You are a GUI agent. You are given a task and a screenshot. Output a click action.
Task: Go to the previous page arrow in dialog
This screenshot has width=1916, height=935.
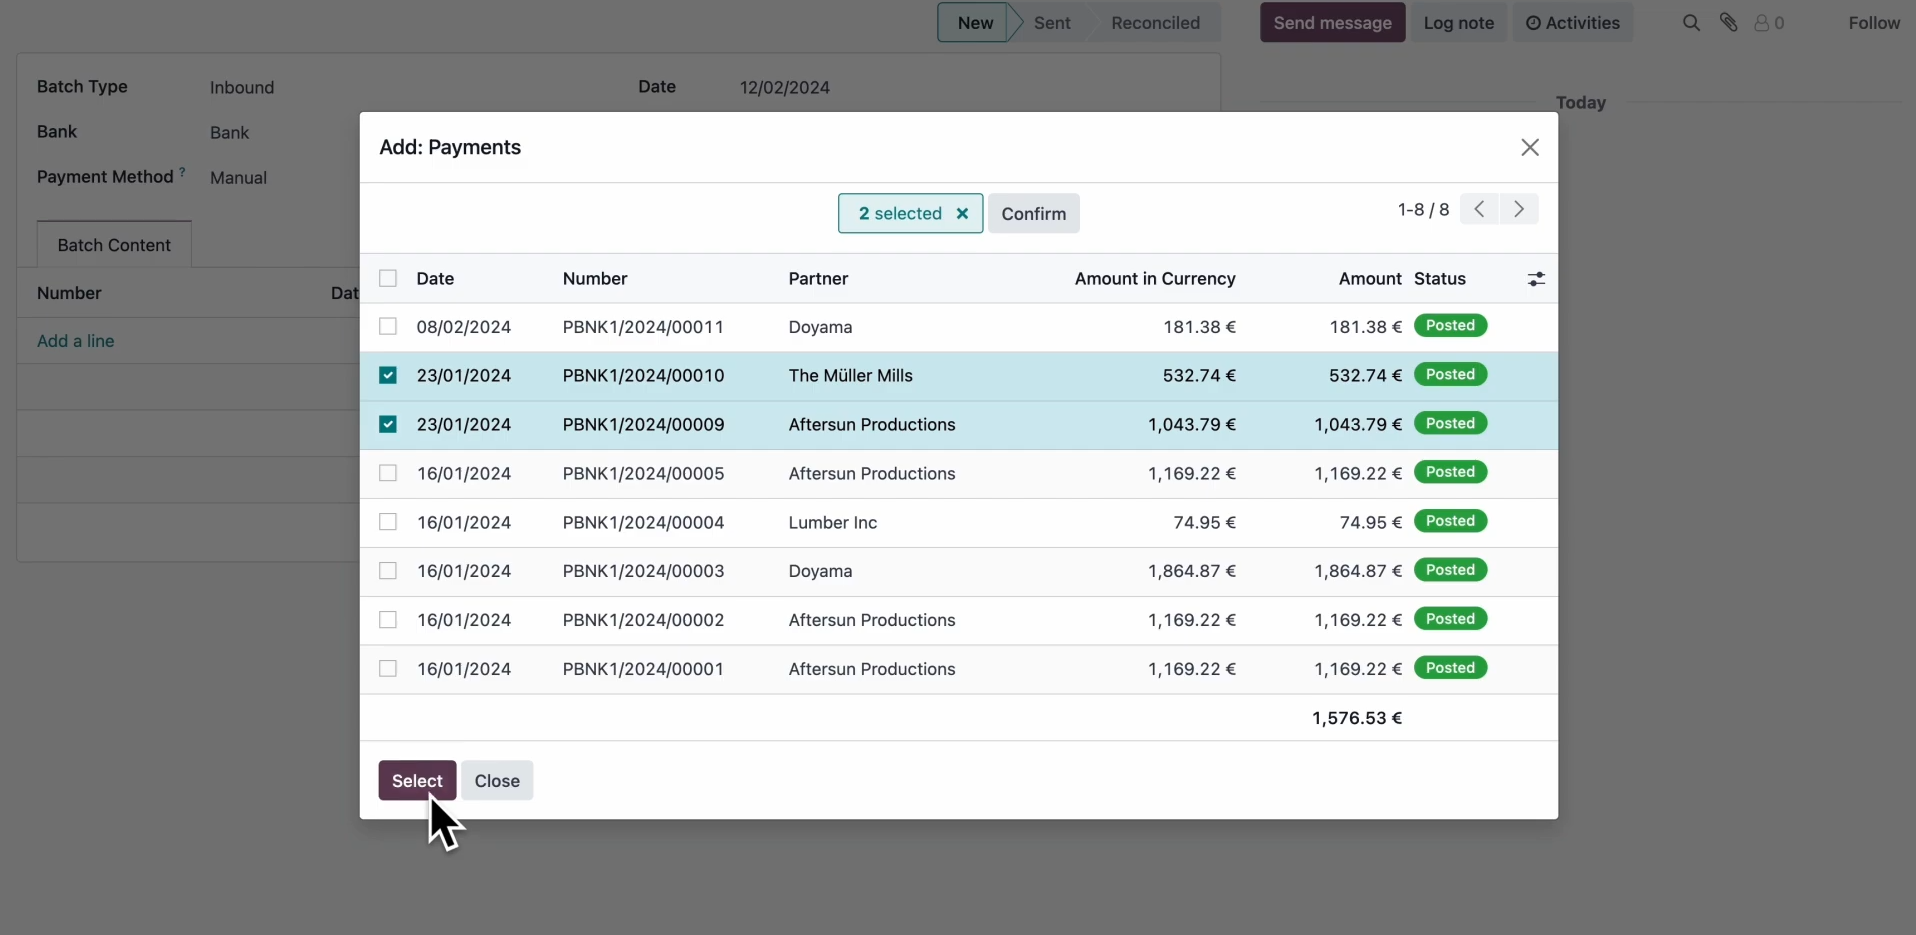(x=1479, y=209)
